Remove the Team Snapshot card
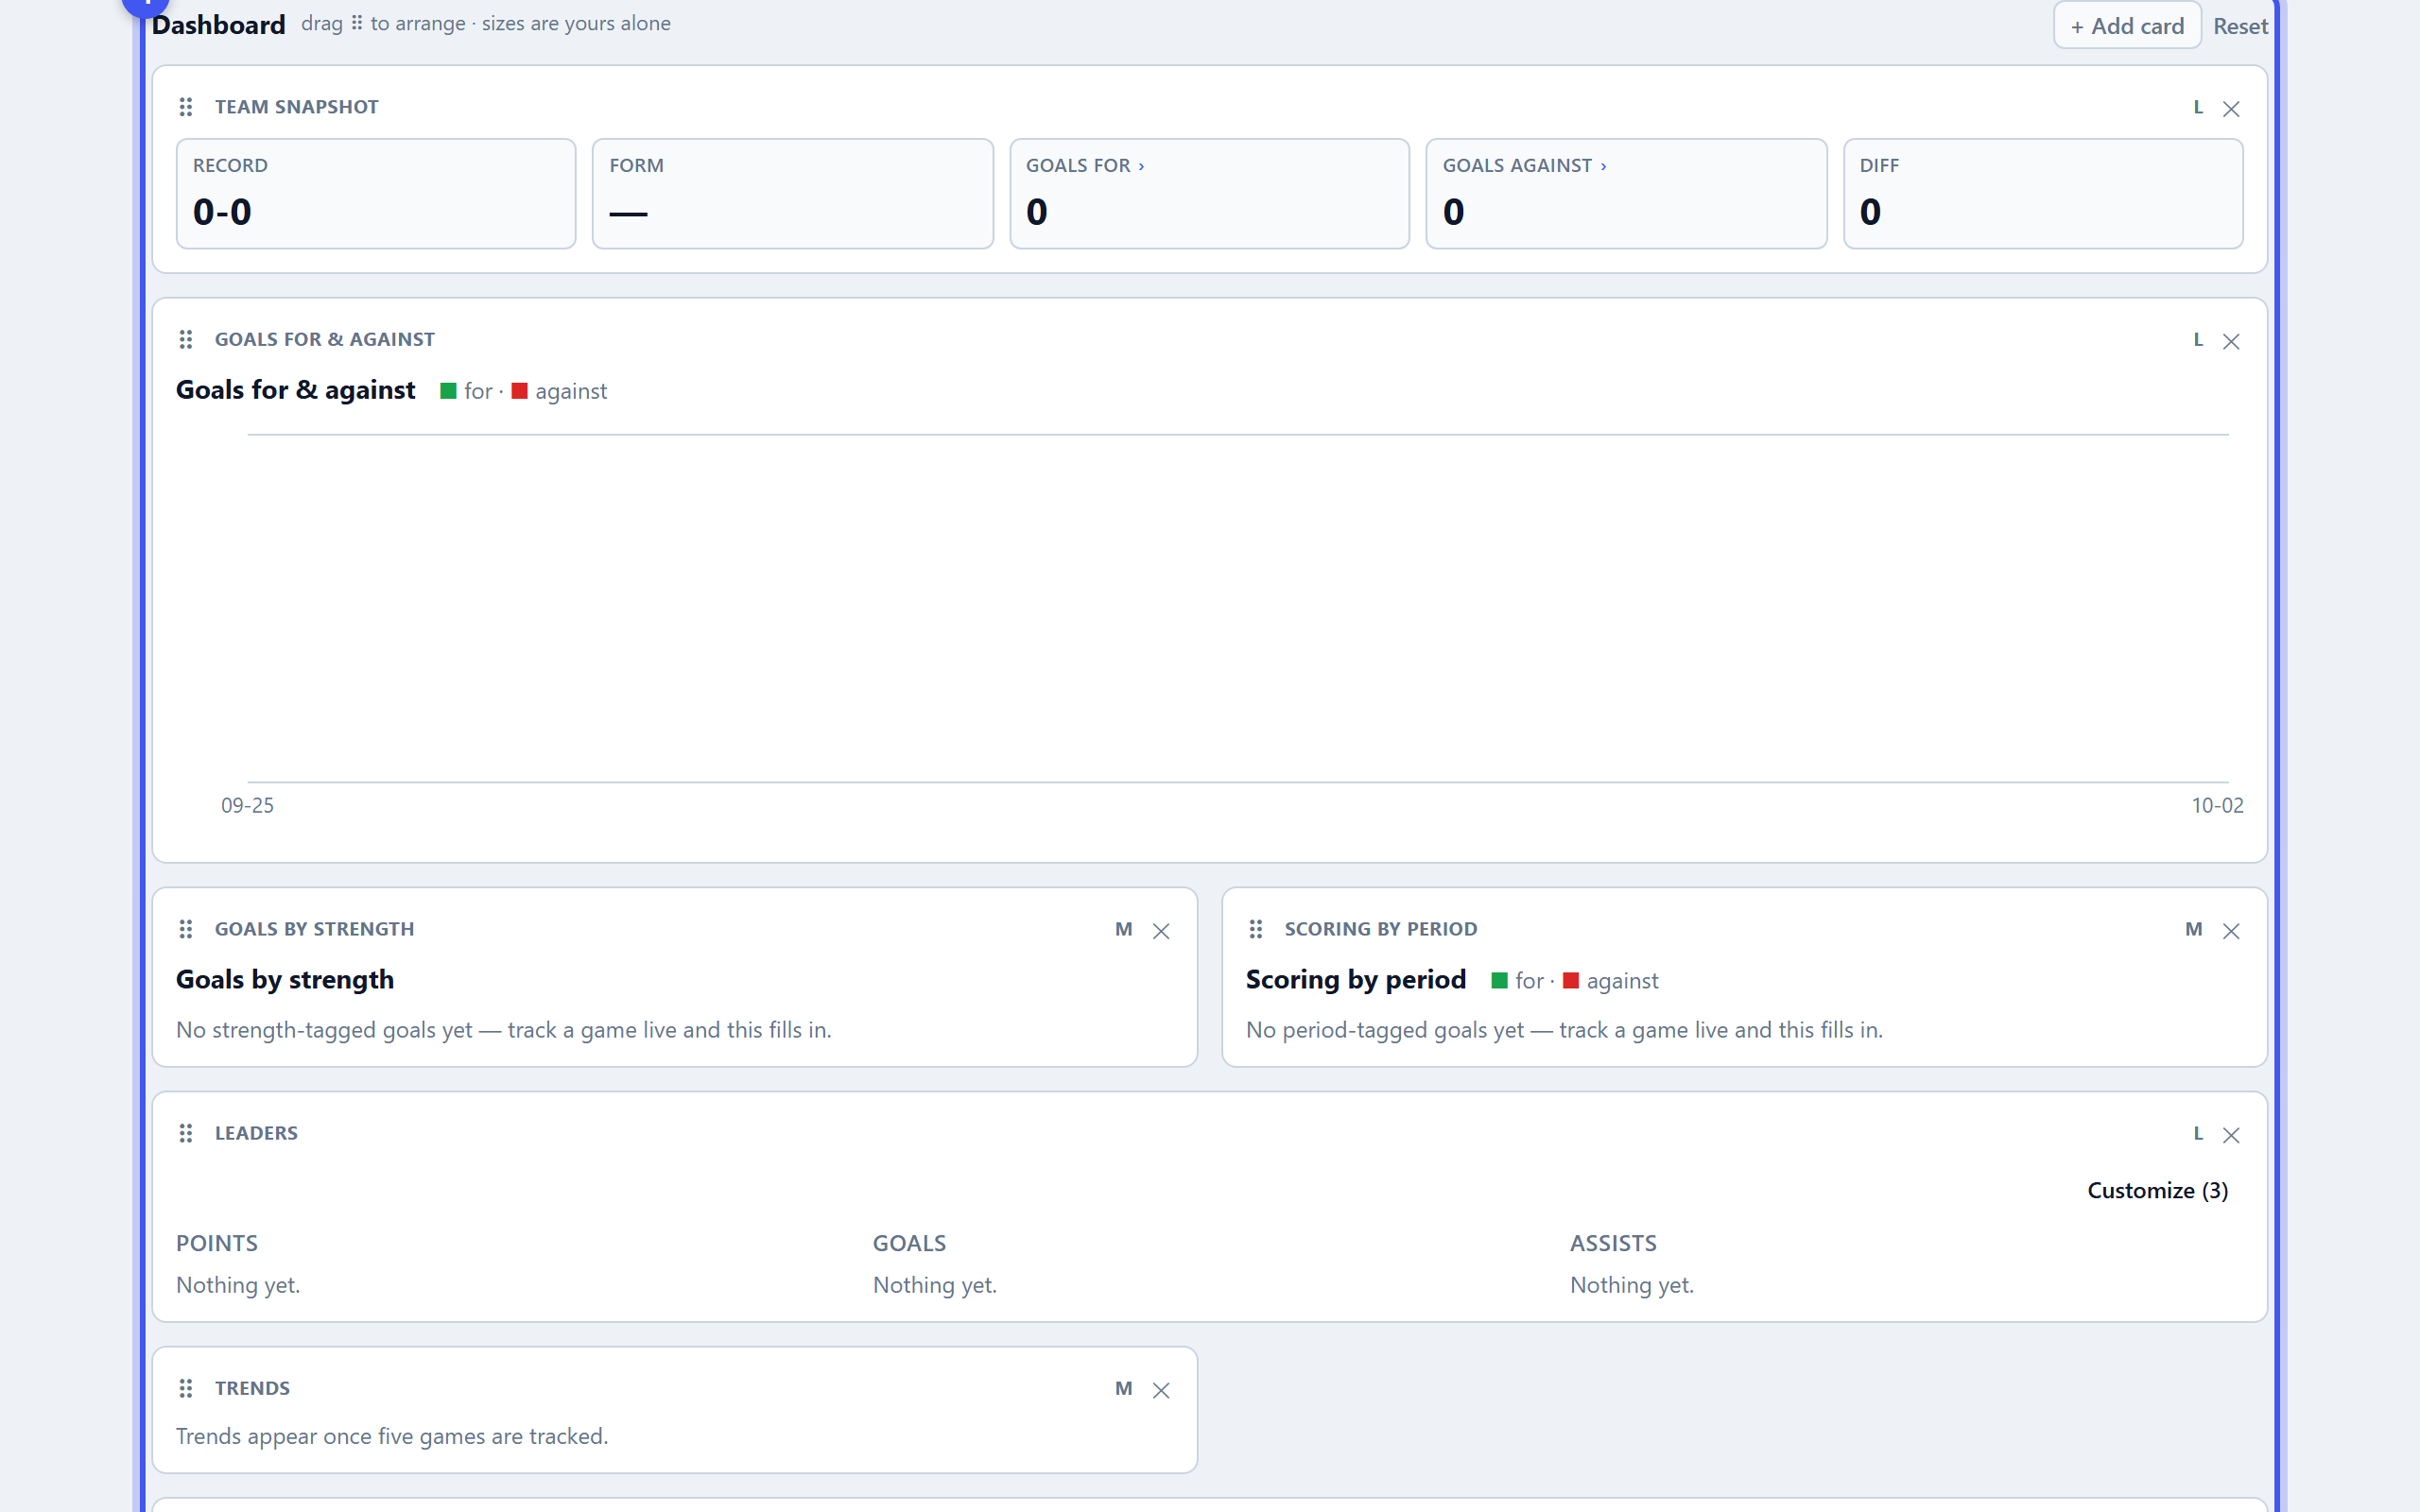 point(2231,108)
